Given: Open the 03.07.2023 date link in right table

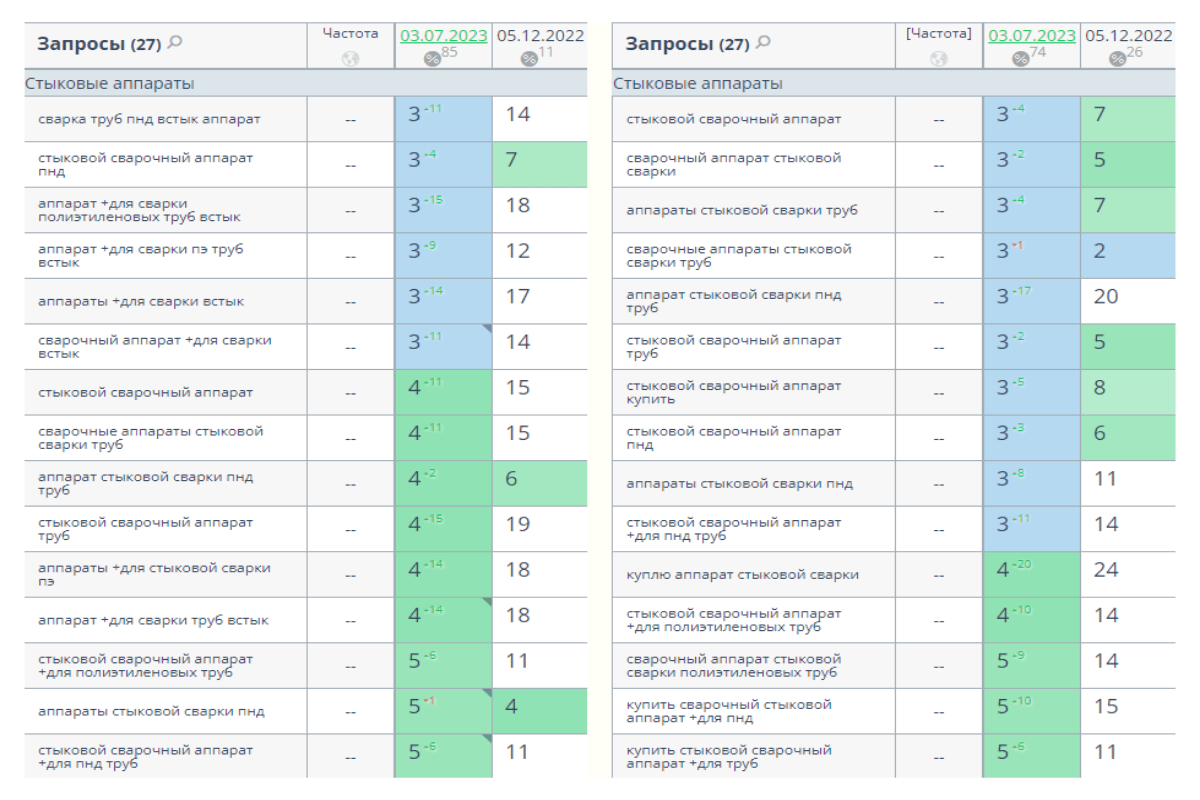Looking at the screenshot, I should (x=1031, y=36).
